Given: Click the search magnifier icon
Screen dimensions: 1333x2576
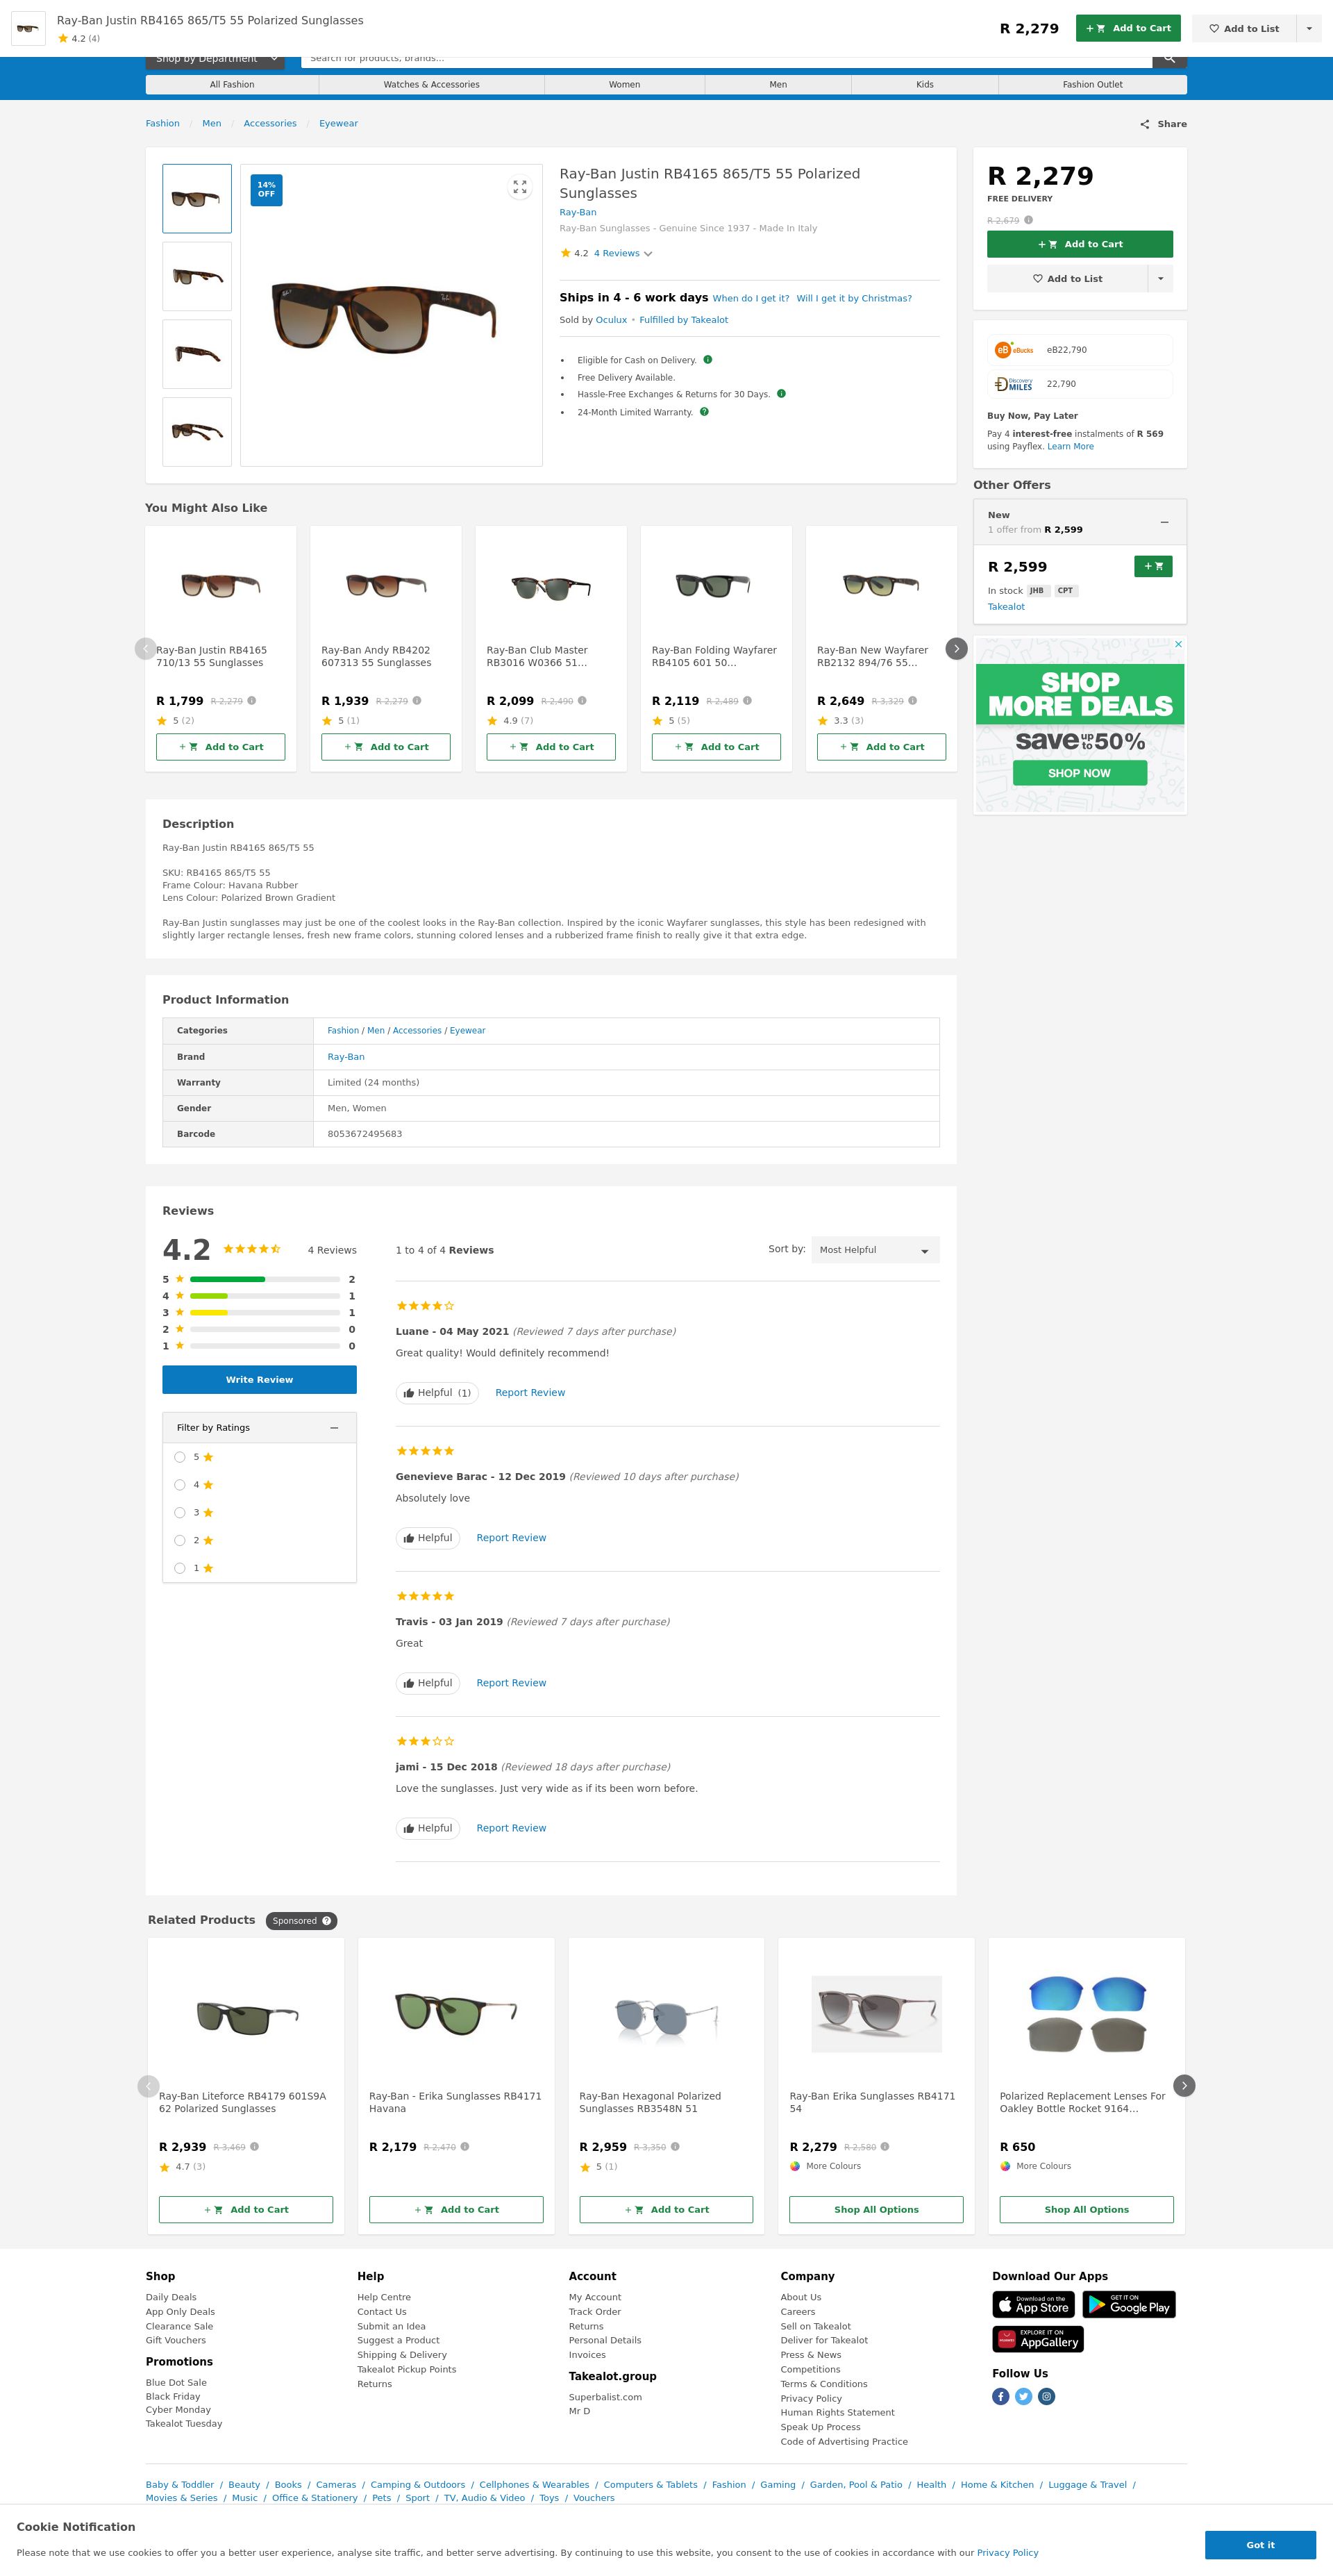Looking at the screenshot, I should [x=1169, y=59].
